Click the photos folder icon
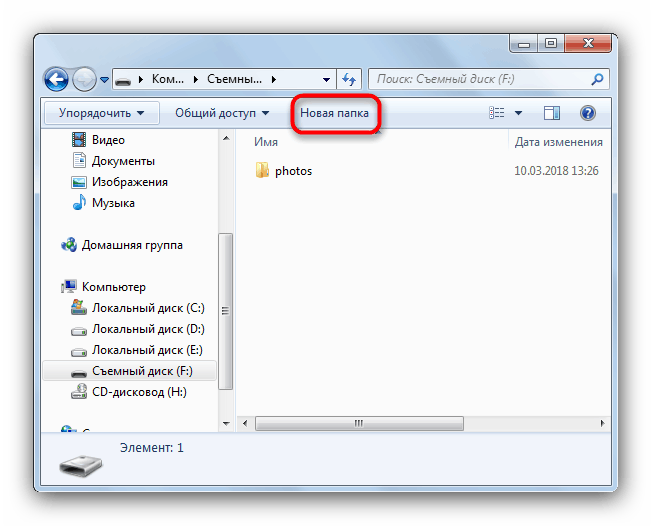Screen dimensions: 652x526 coord(262,170)
